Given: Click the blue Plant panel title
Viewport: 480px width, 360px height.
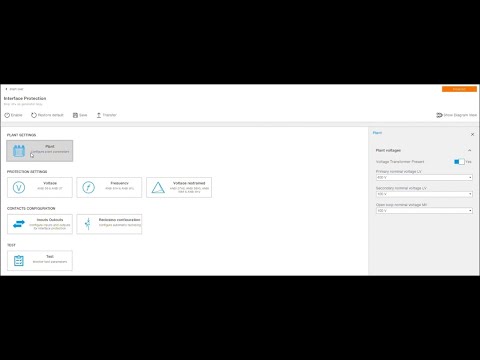Looking at the screenshot, I should point(377,133).
